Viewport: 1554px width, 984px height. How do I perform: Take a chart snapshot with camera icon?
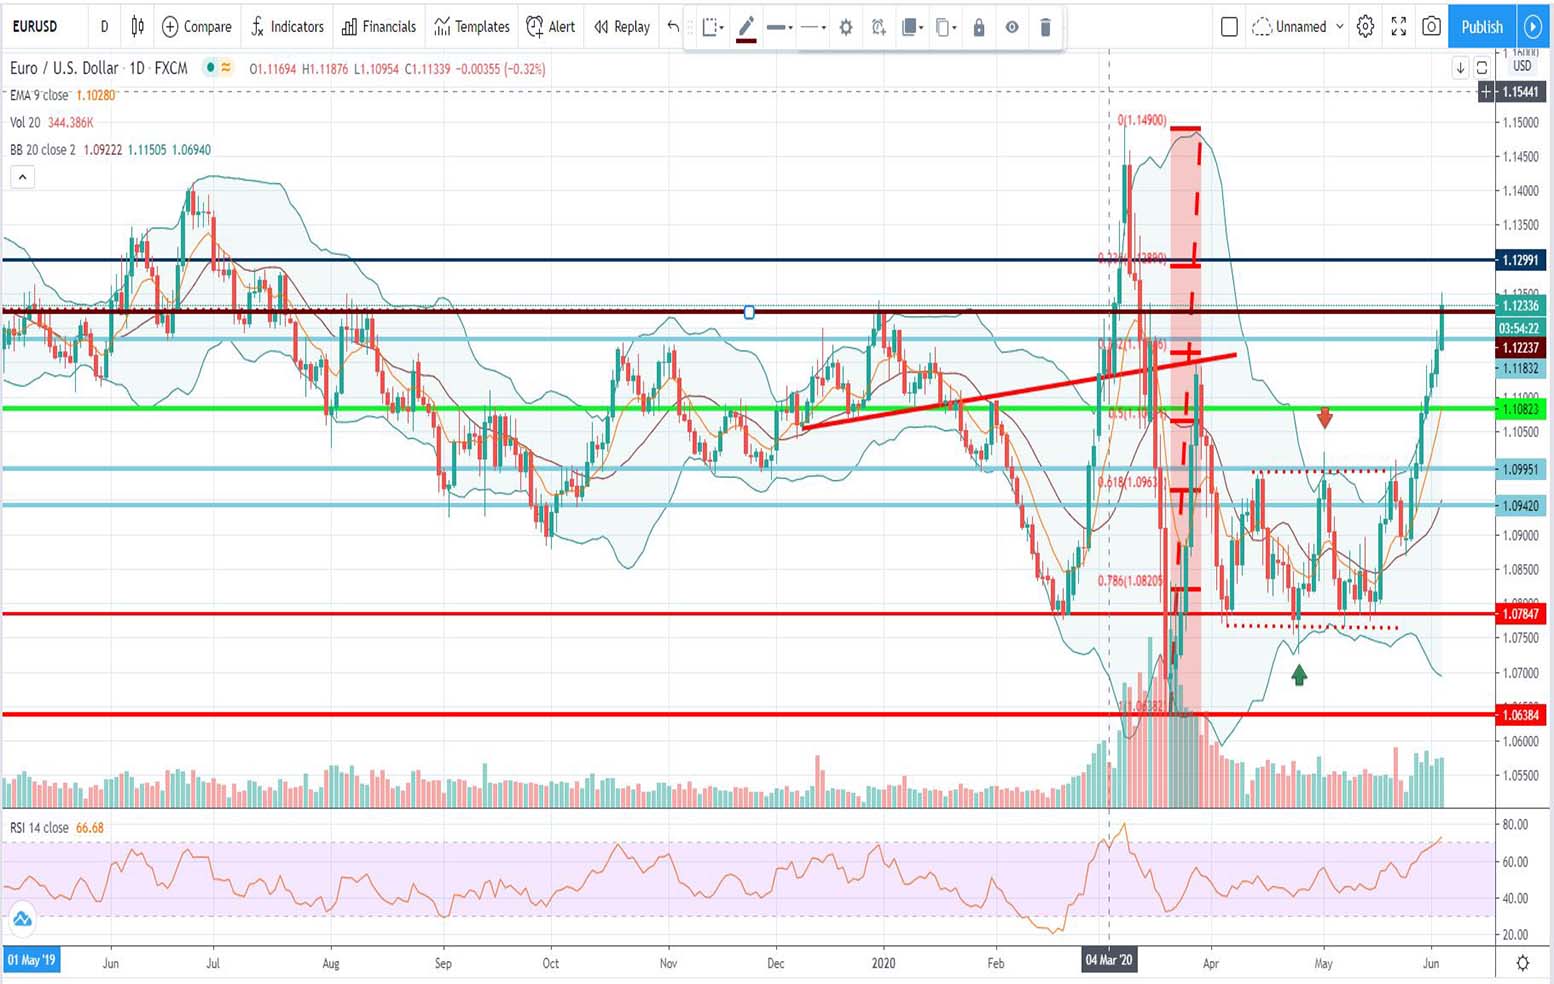pyautogui.click(x=1431, y=27)
